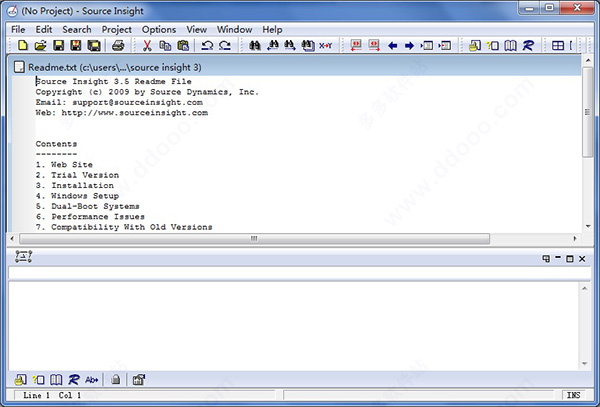The height and width of the screenshot is (407, 600).
Task: Minimize the context window panel
Action: click(558, 258)
